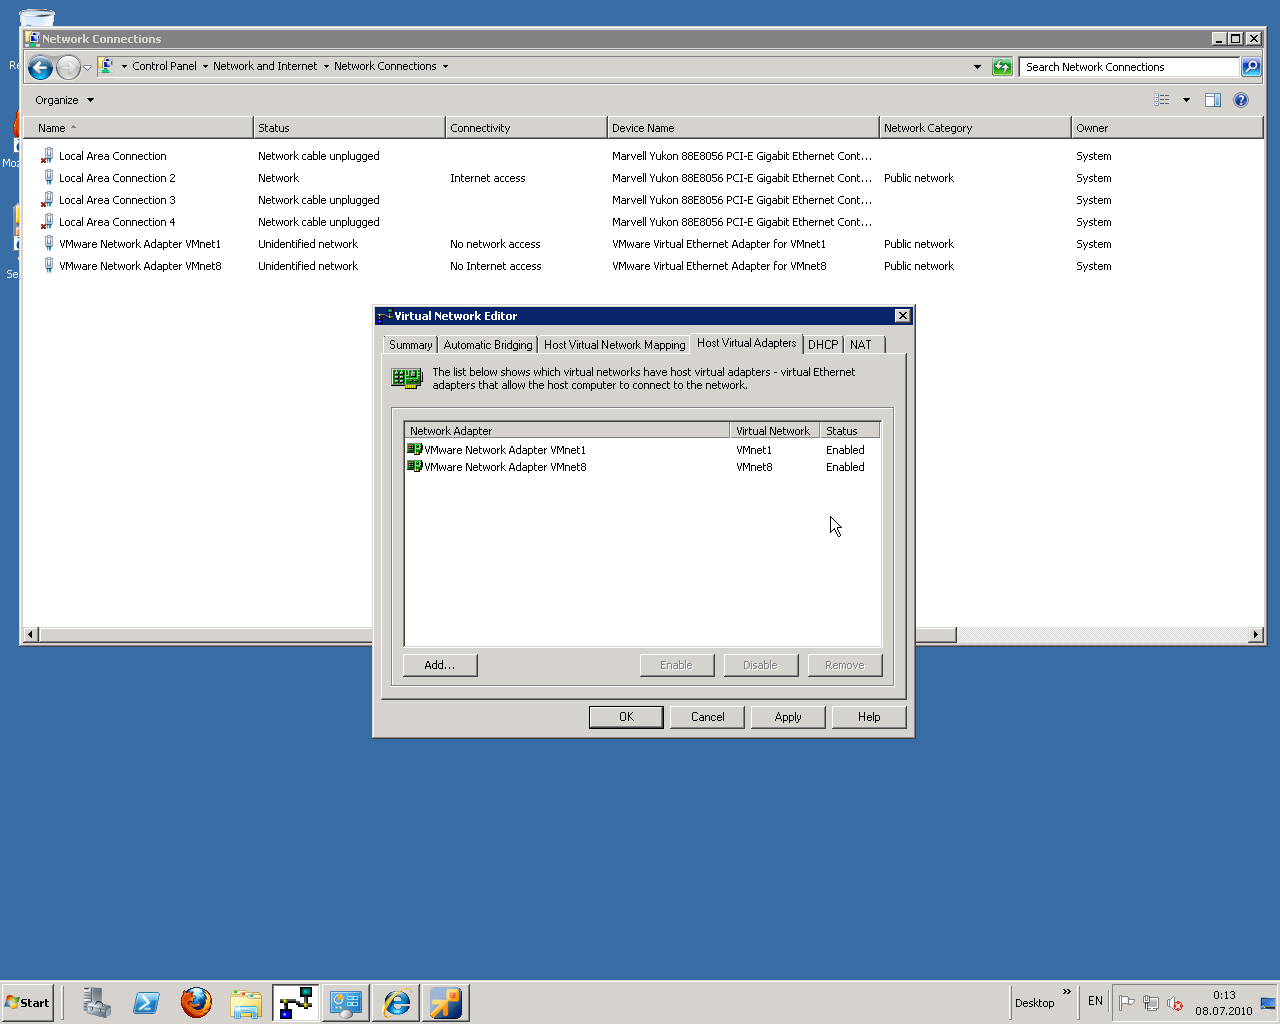Click the horizontal scrollbar right arrow
This screenshot has height=1024, width=1280.
click(x=1256, y=635)
